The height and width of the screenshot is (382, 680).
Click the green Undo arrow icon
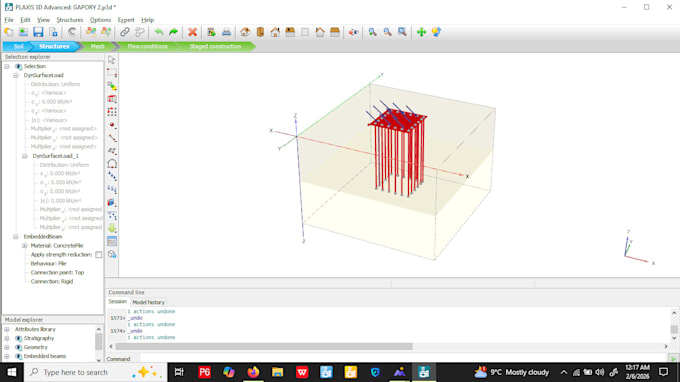click(159, 32)
